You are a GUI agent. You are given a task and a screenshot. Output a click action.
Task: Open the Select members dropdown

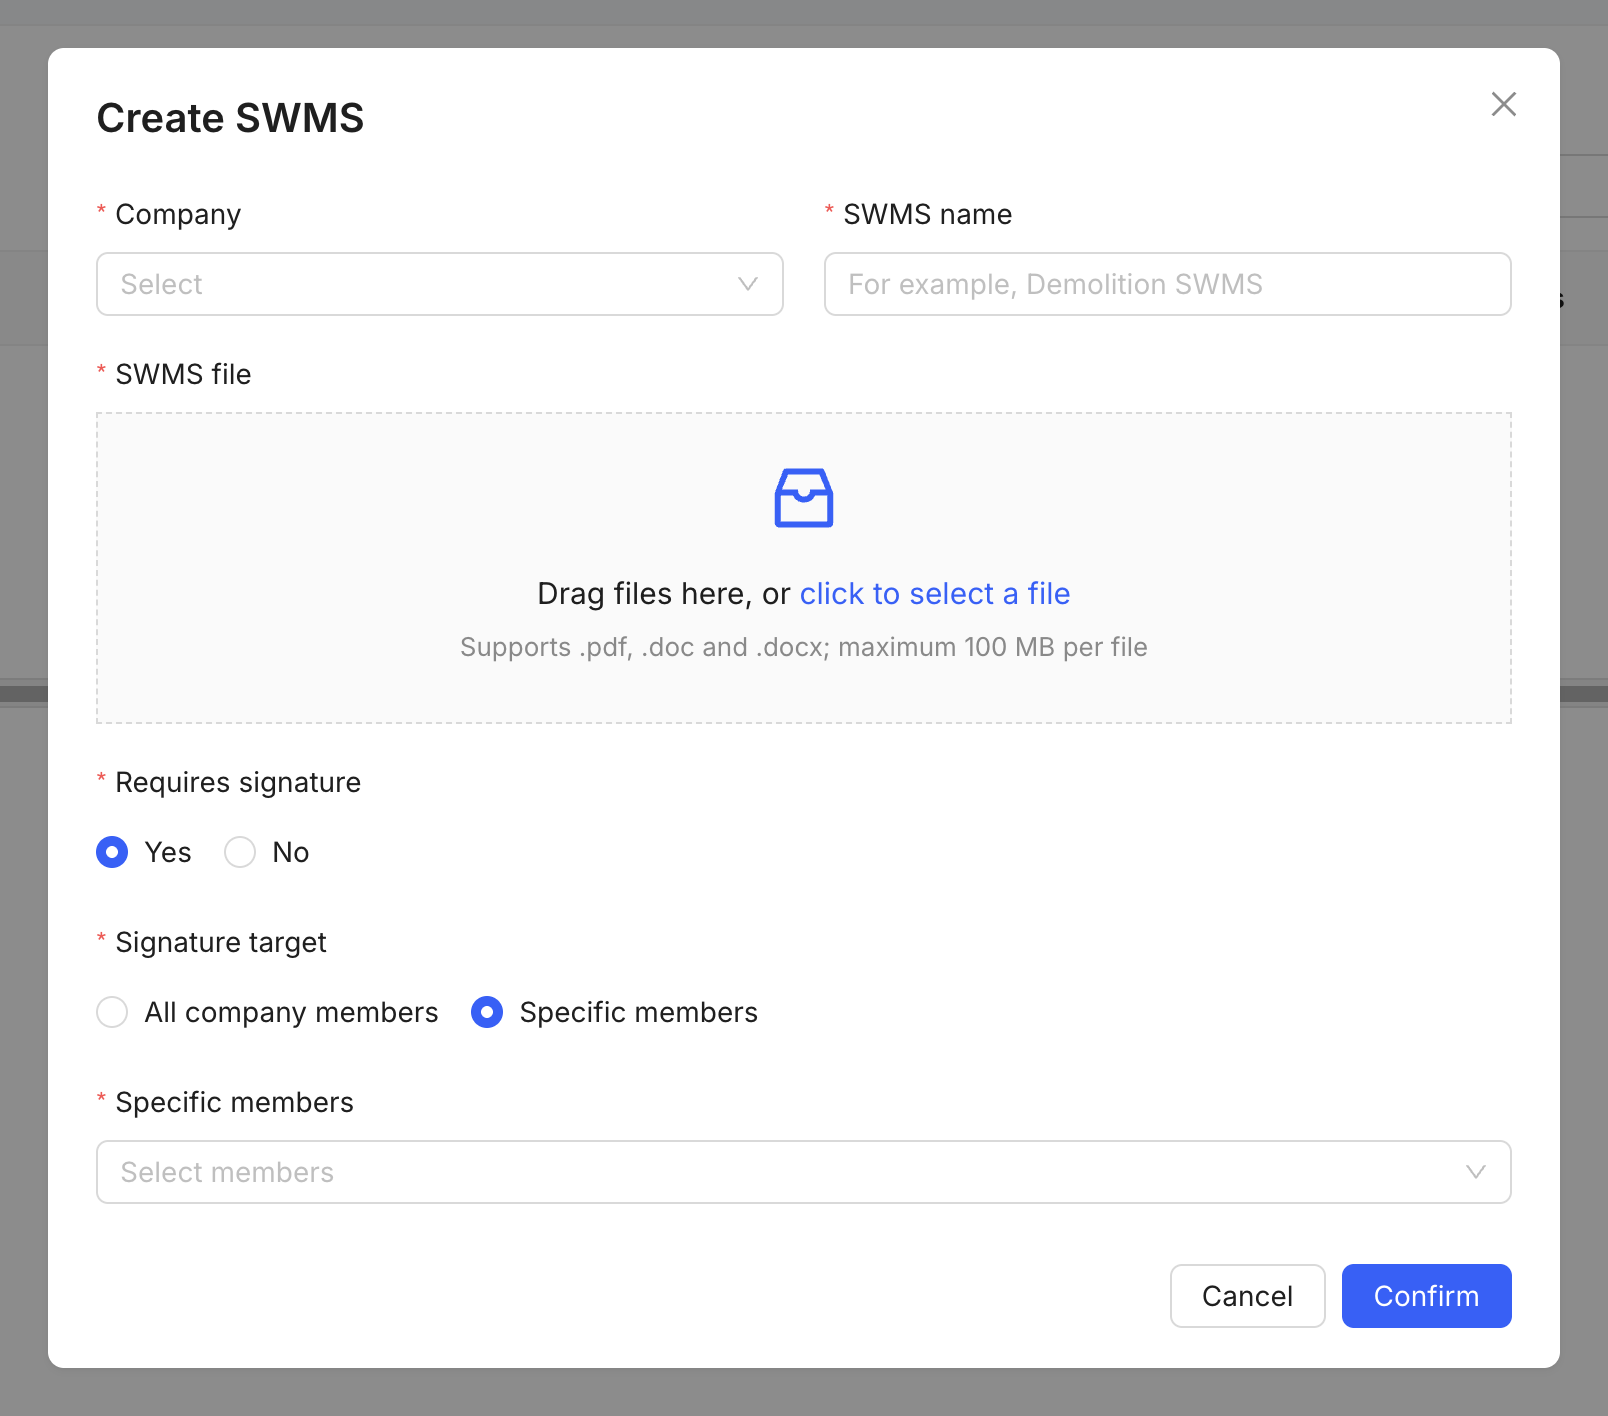tap(804, 1172)
